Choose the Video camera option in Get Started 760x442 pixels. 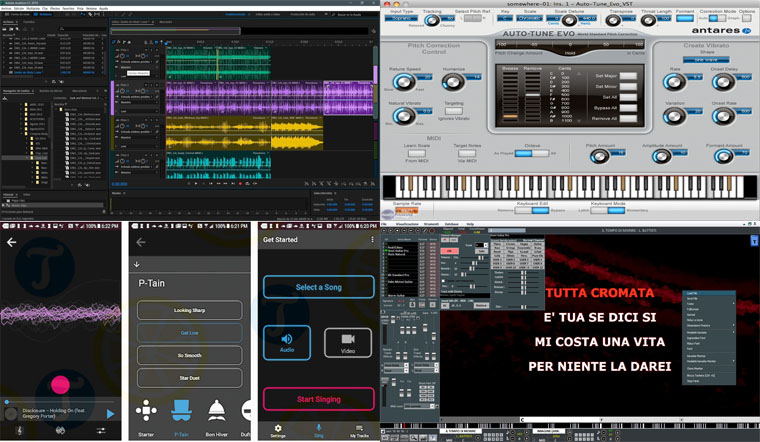[x=348, y=343]
